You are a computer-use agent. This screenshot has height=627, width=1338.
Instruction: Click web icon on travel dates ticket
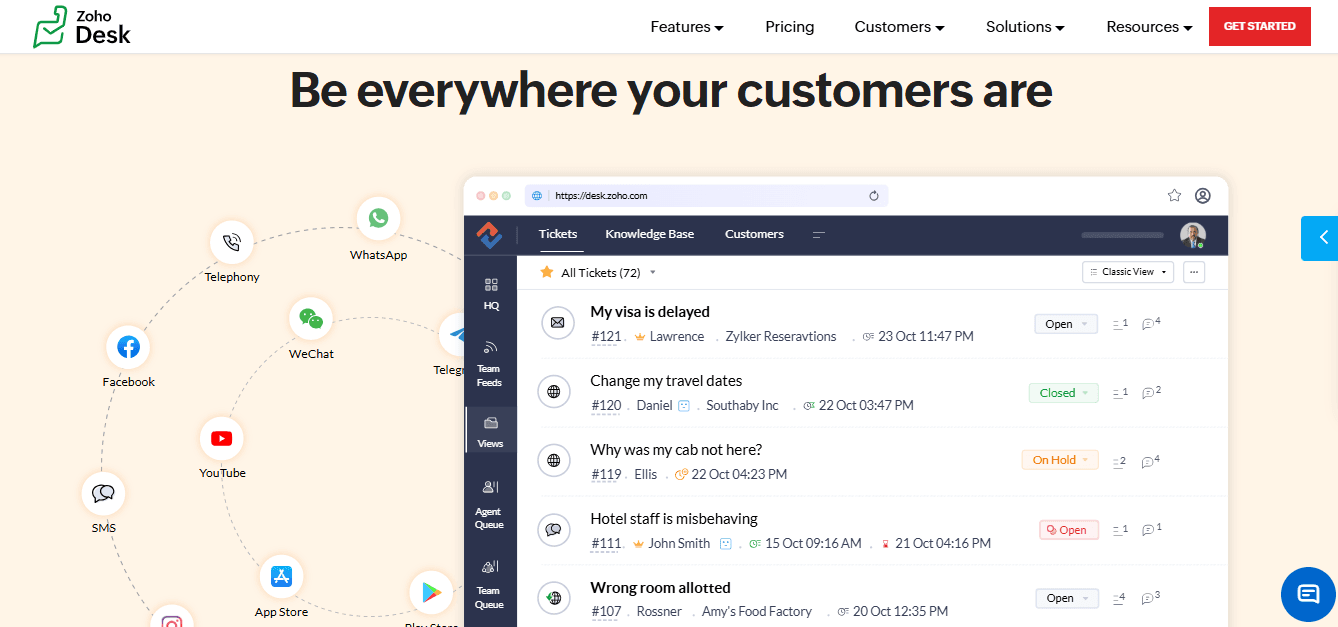pyautogui.click(x=554, y=392)
